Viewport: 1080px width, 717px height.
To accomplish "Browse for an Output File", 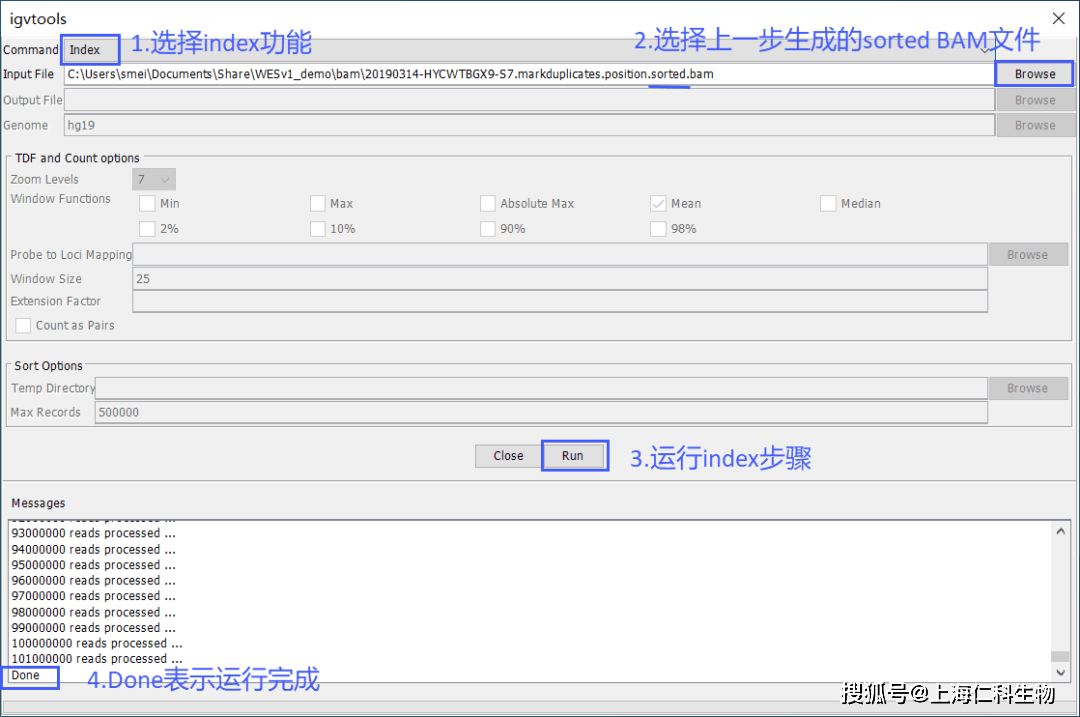I will tap(1034, 99).
